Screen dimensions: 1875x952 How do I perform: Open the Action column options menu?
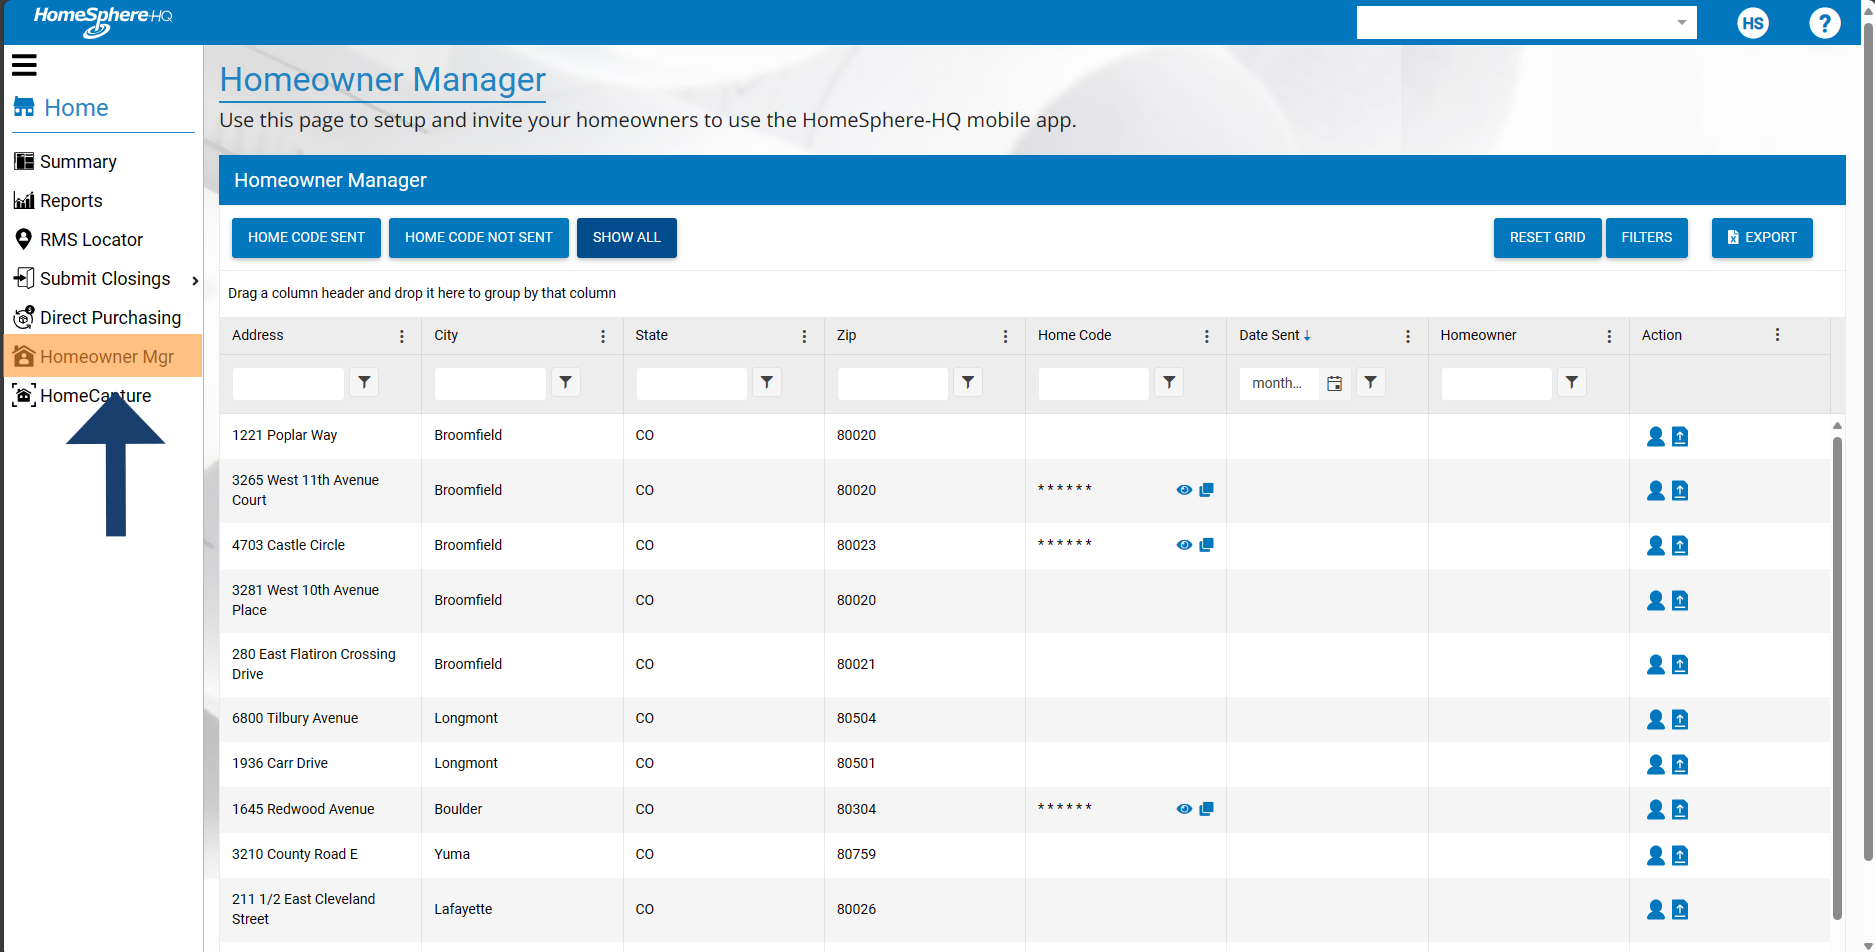1777,335
